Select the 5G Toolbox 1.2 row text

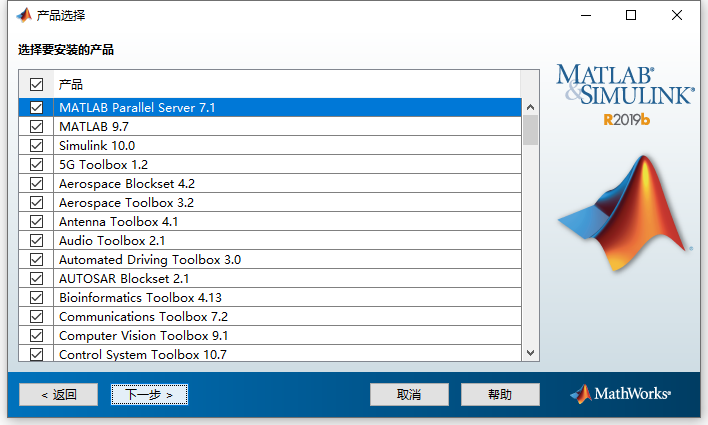click(x=103, y=164)
